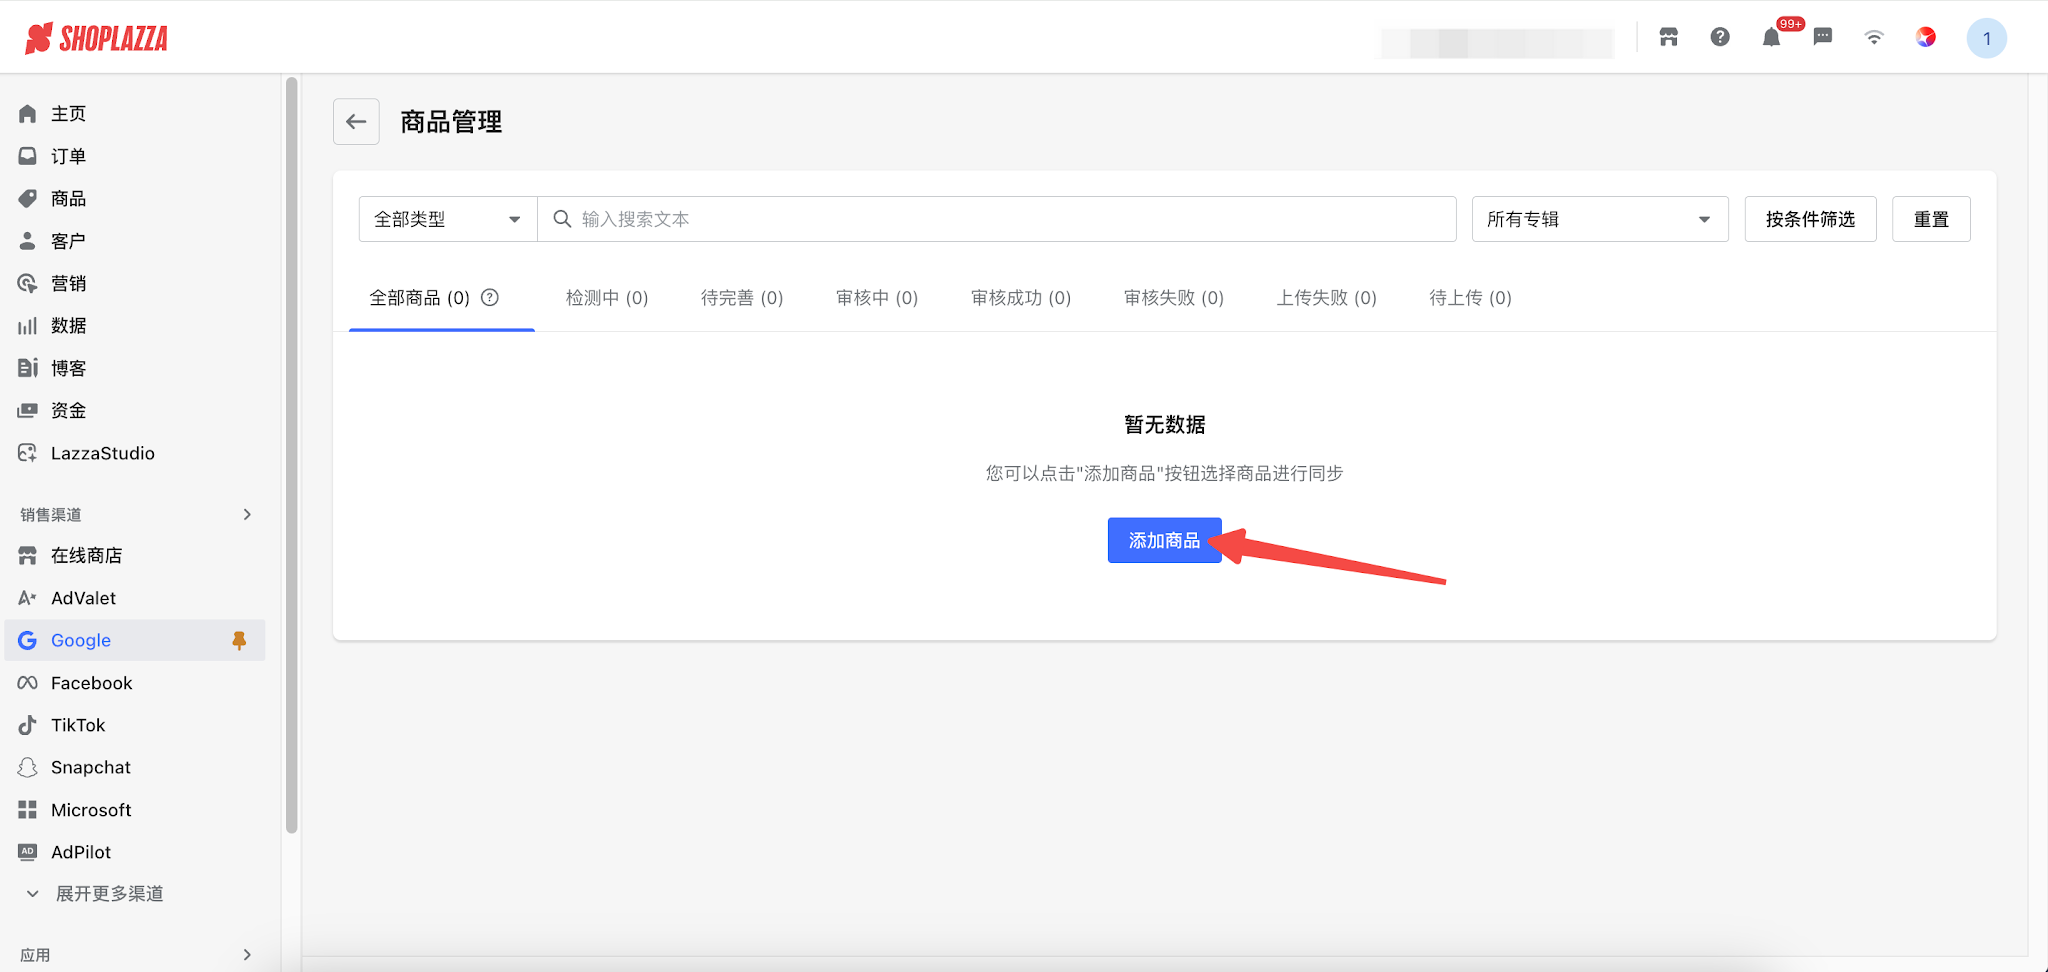This screenshot has height=972, width=2048.
Task: Switch to the 待完善 (0) tab
Action: coord(742,298)
